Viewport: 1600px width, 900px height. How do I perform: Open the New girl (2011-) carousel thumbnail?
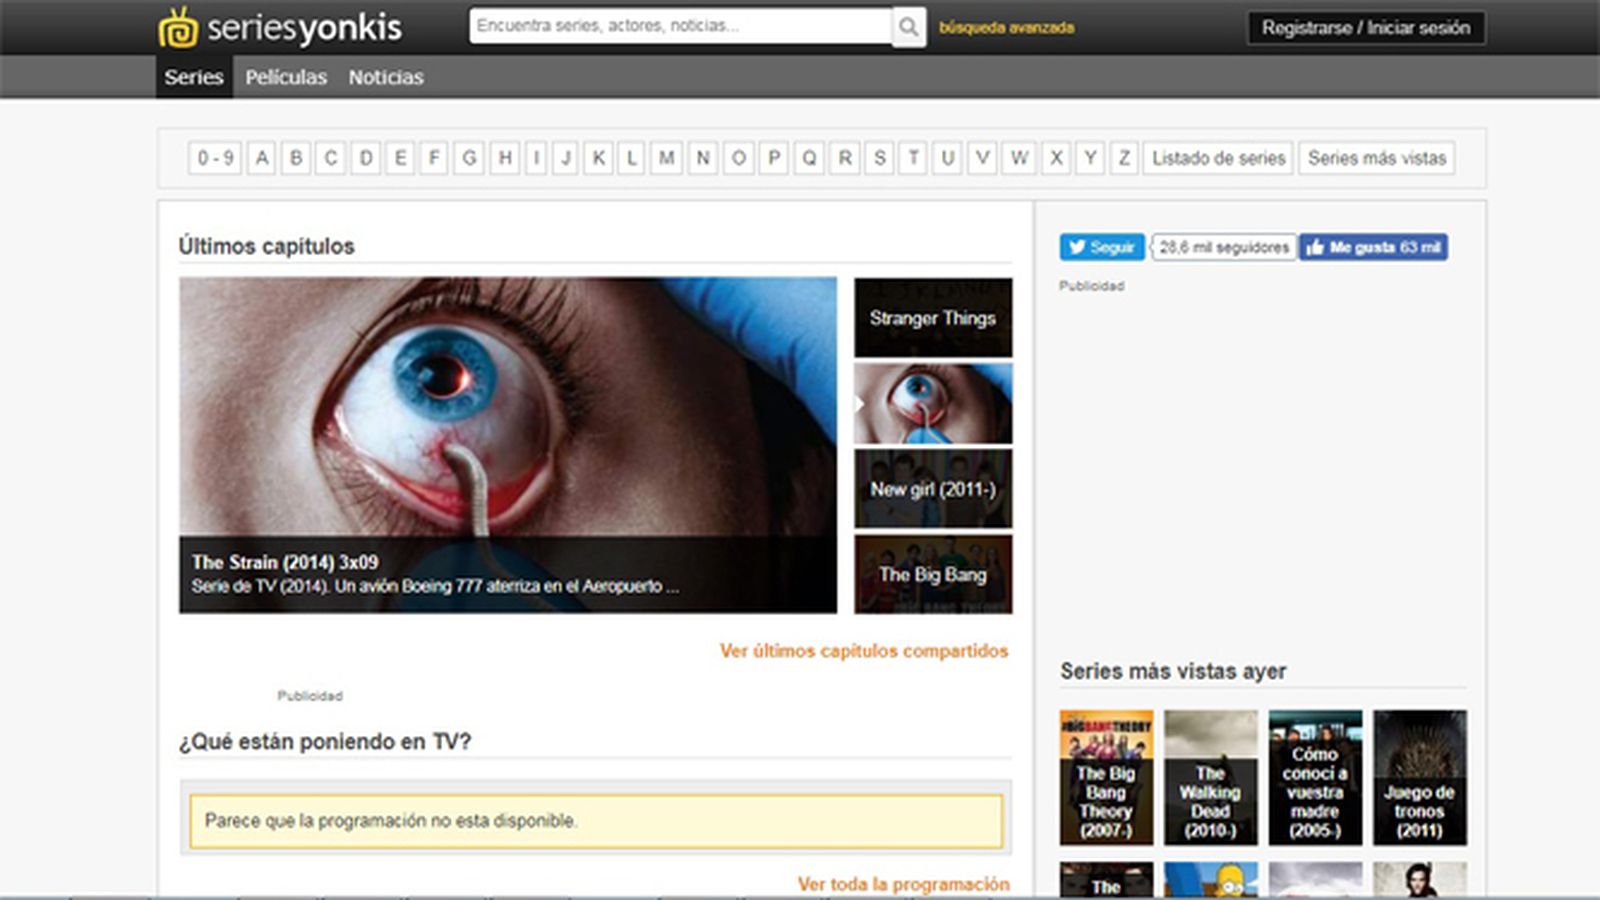[x=932, y=489]
